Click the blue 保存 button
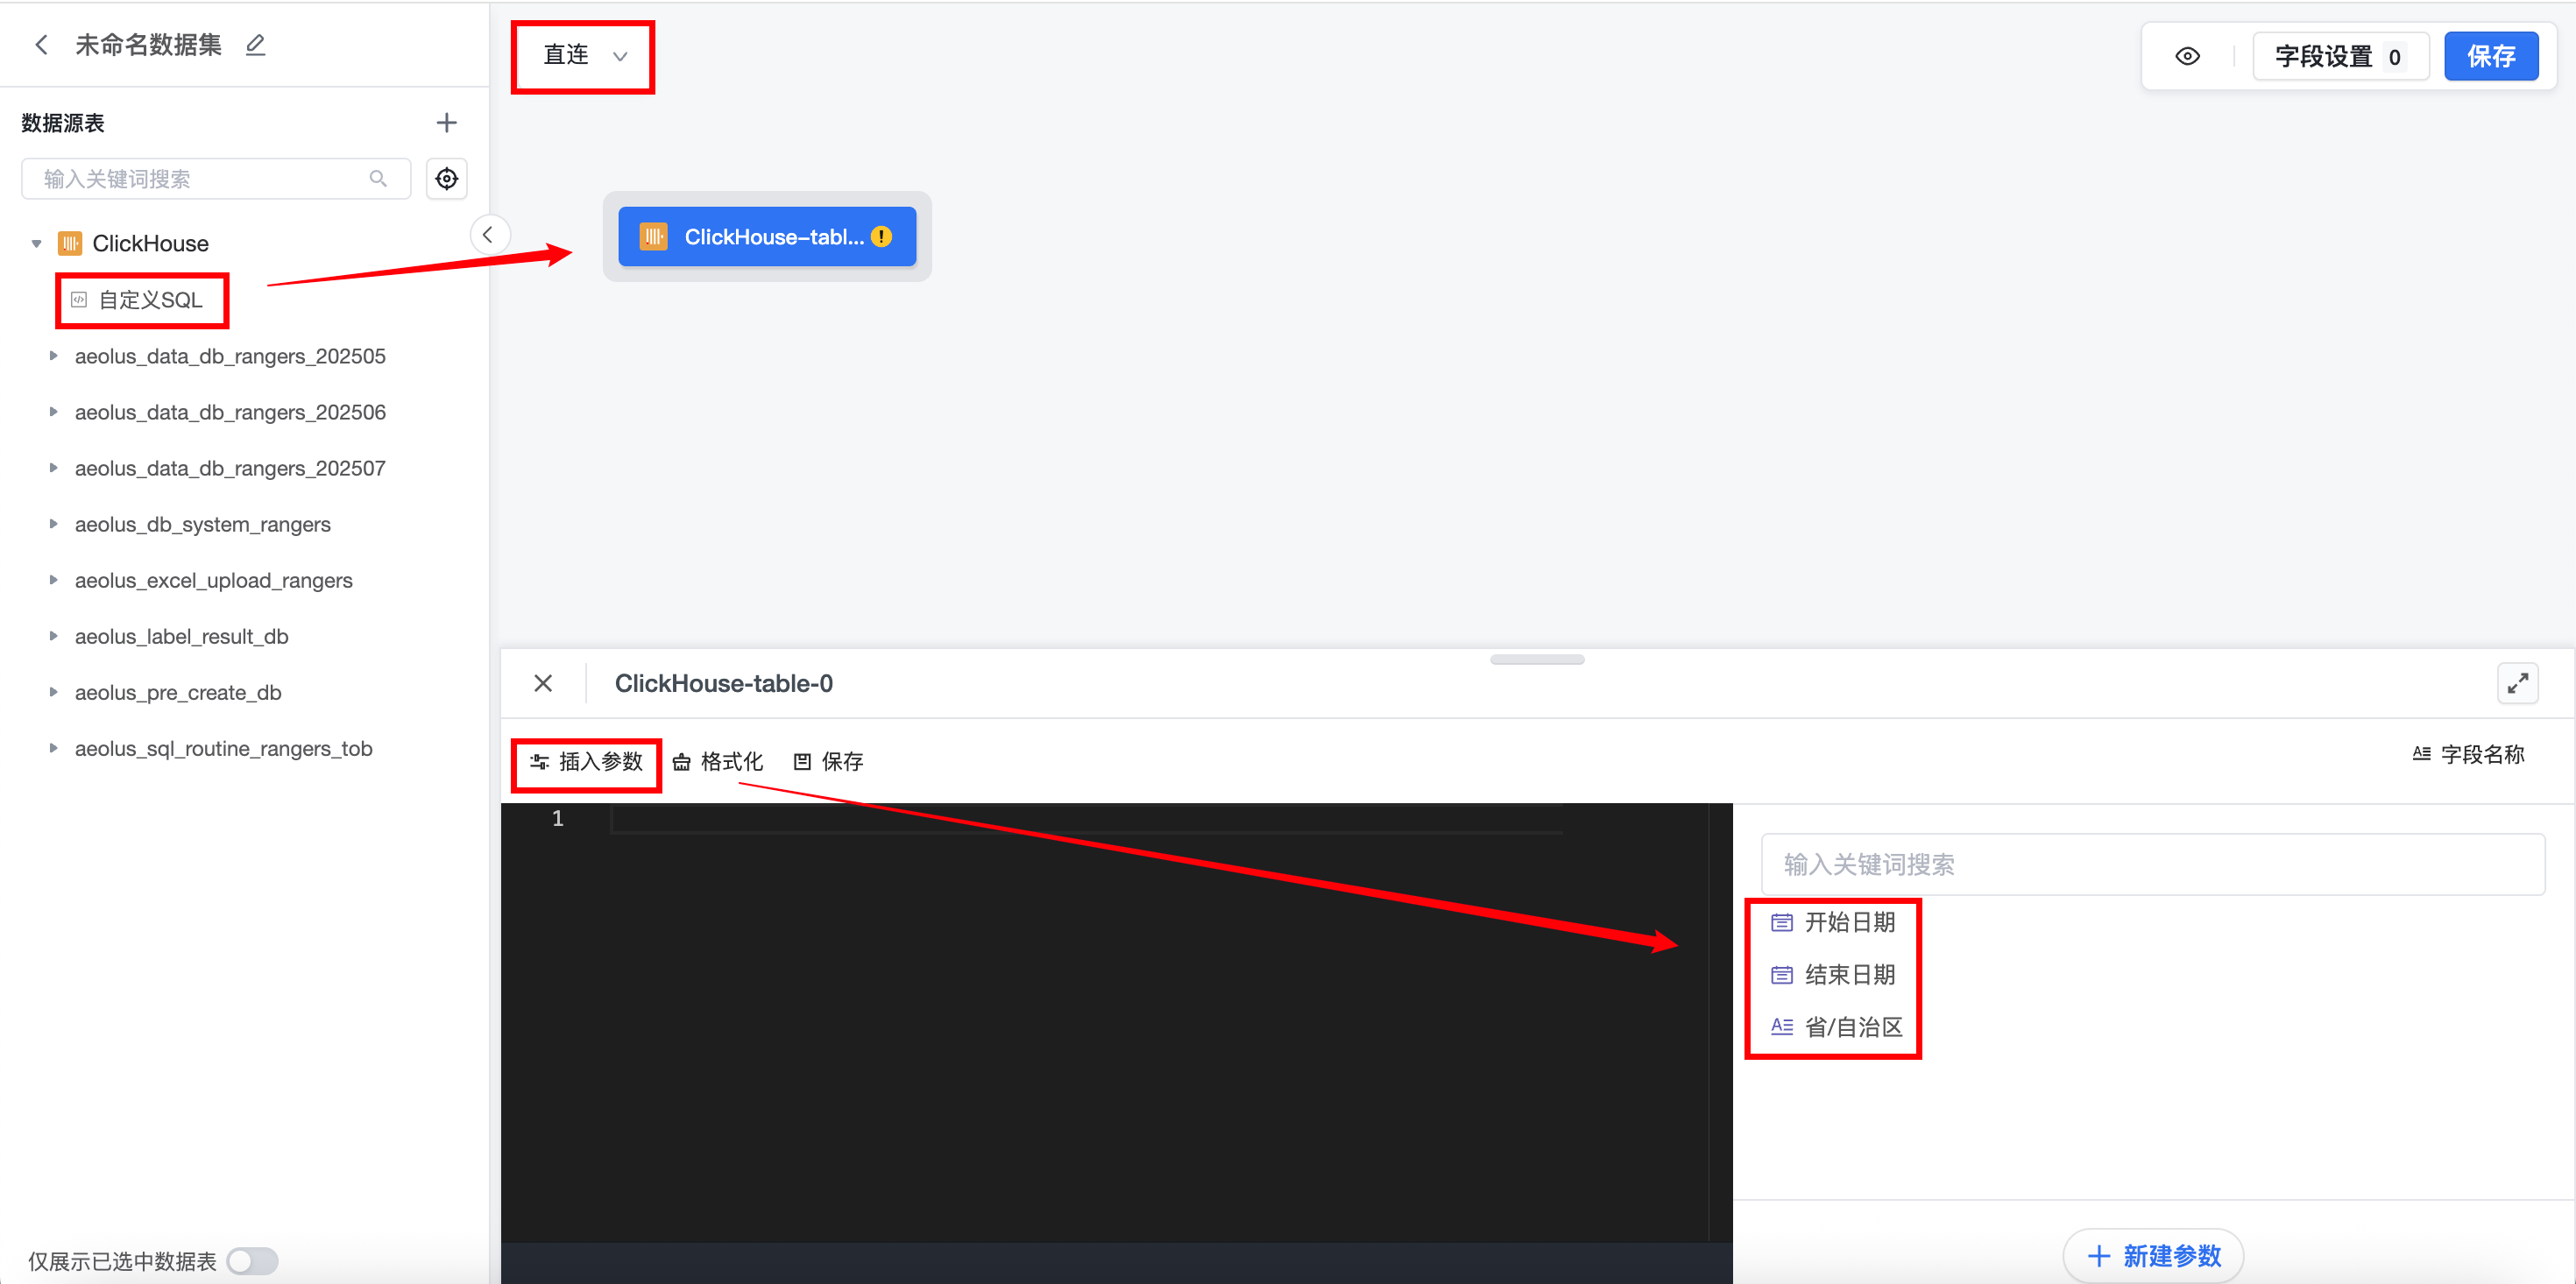This screenshot has height=1284, width=2576. pos(2490,57)
